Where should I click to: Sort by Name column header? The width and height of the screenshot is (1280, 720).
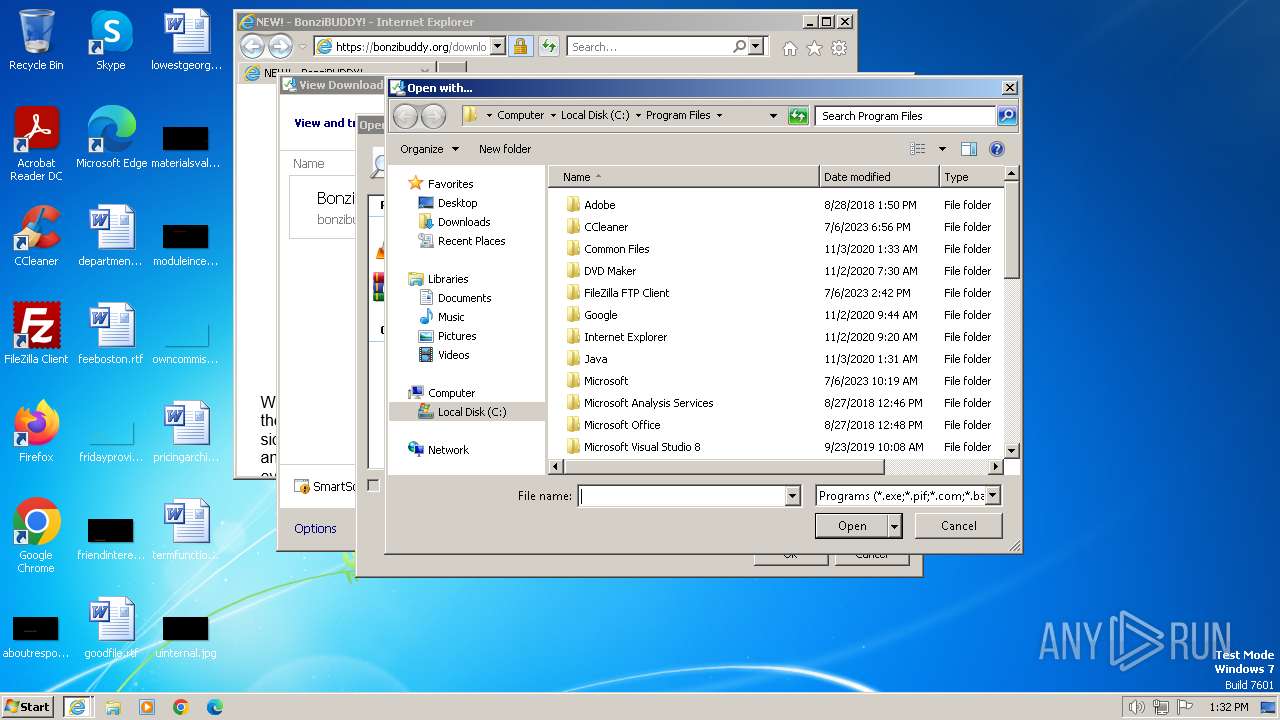[x=683, y=177]
